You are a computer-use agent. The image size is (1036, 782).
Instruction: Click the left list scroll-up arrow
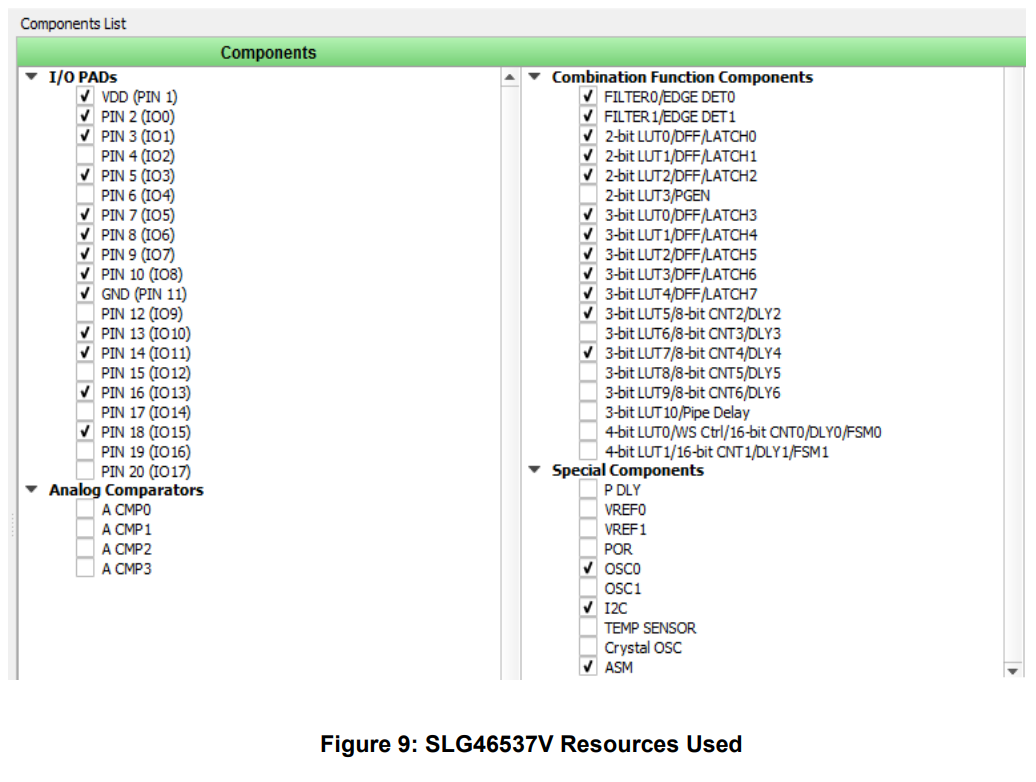pyautogui.click(x=509, y=77)
